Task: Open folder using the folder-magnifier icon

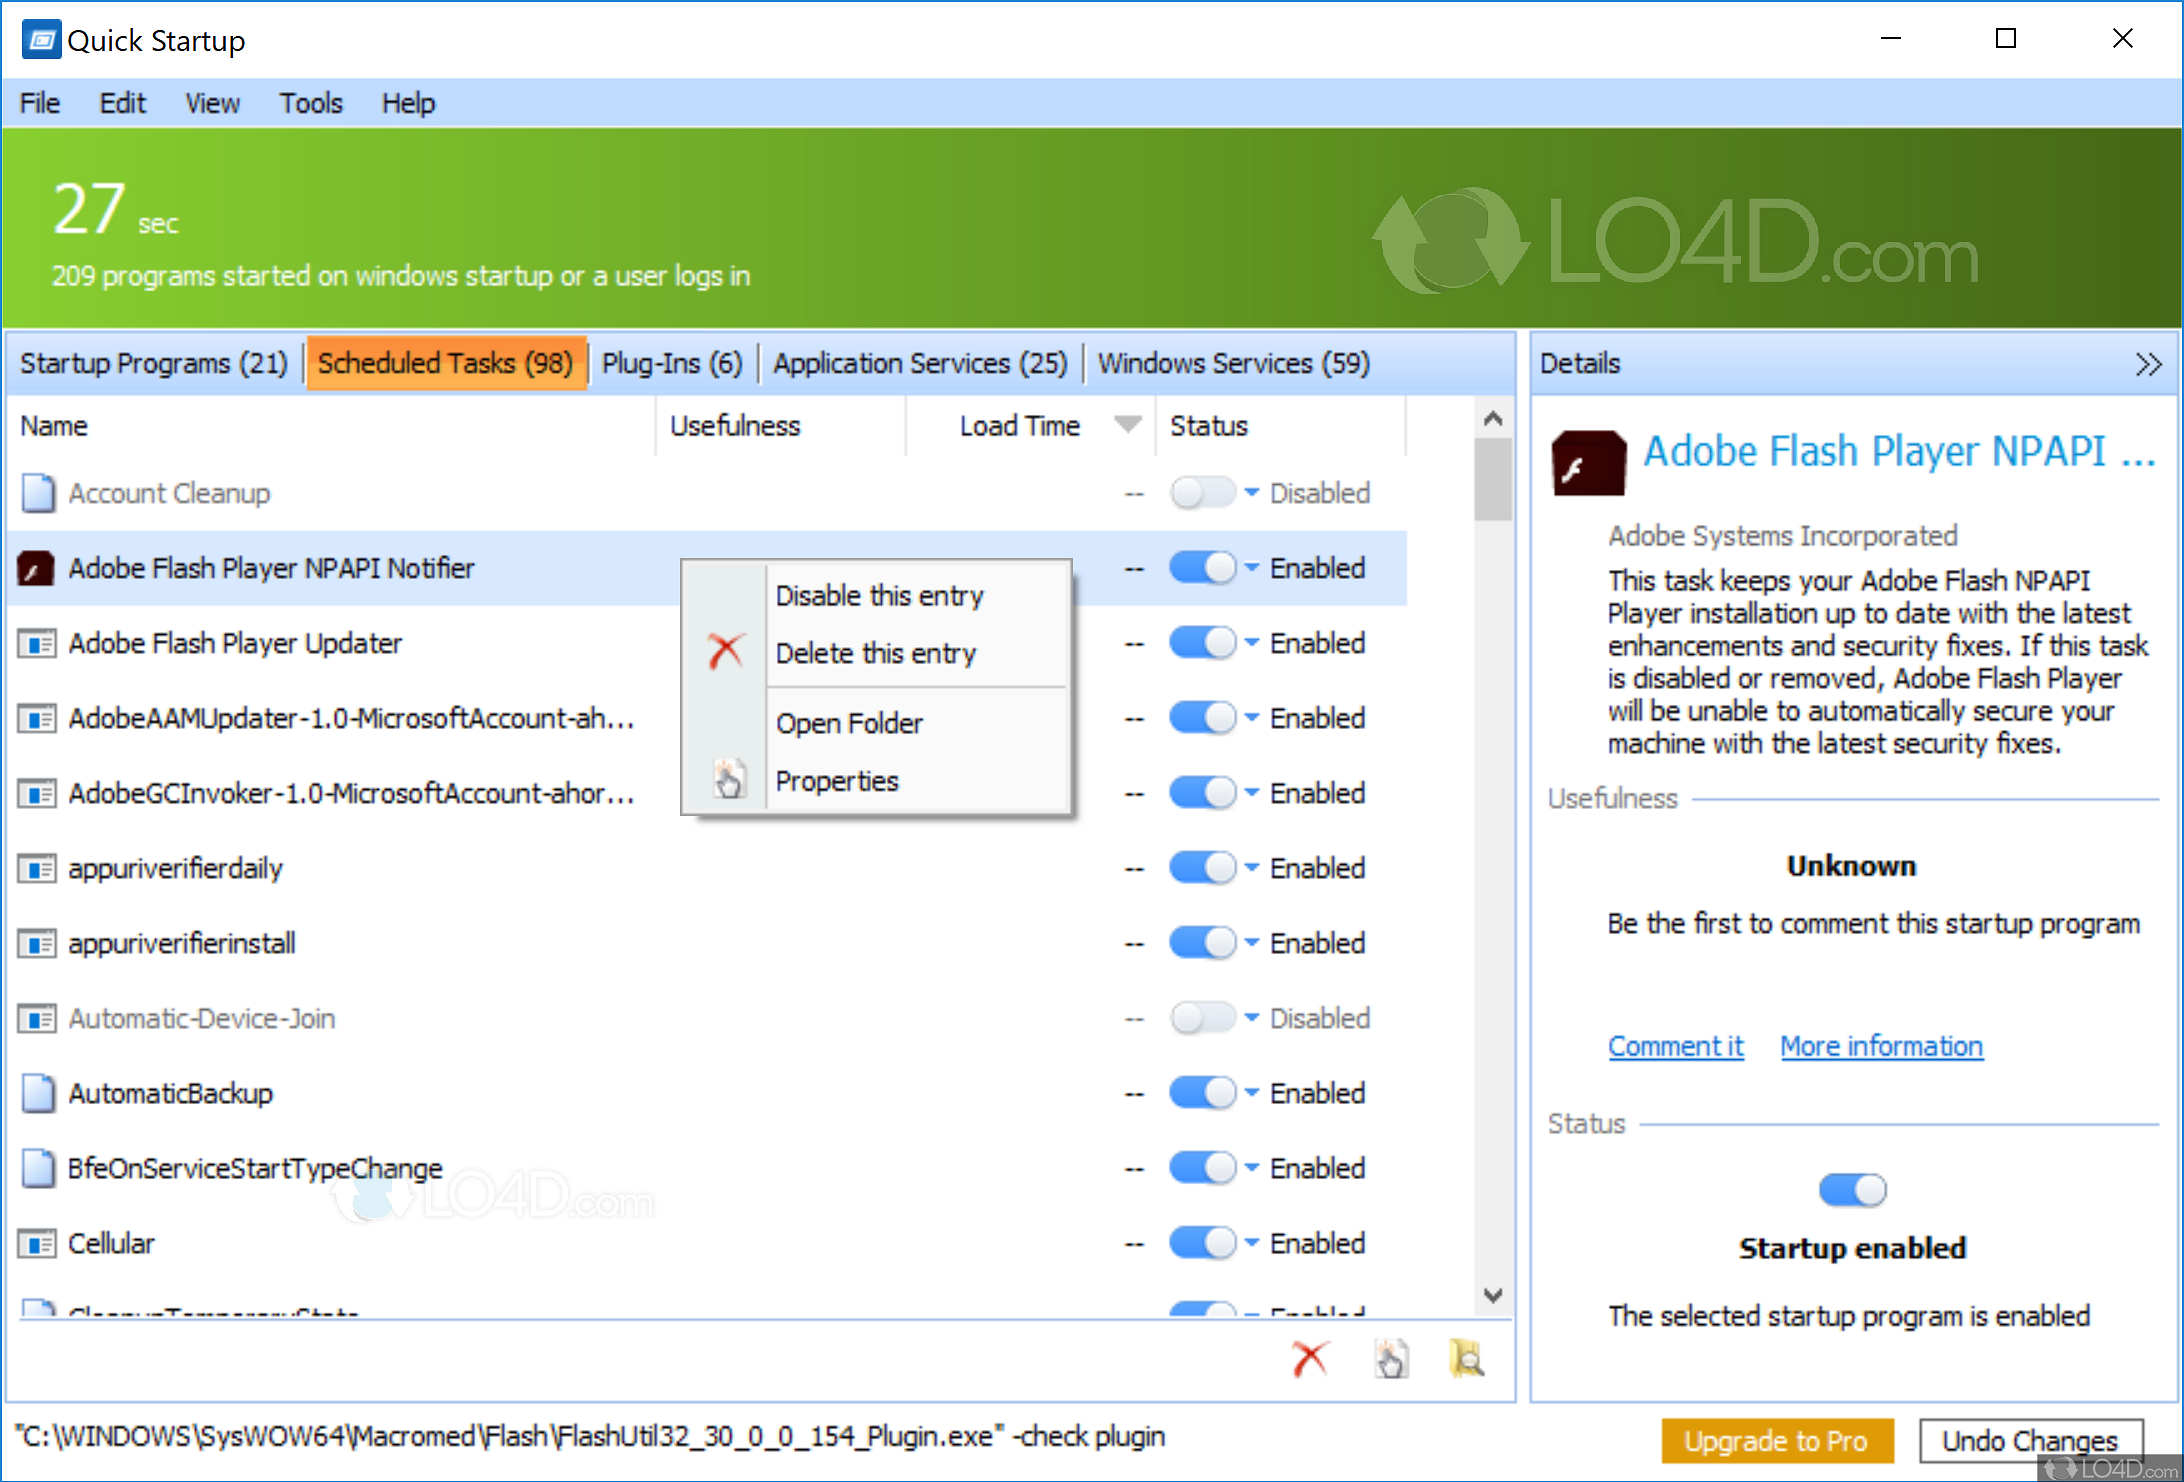Action: click(x=1468, y=1360)
